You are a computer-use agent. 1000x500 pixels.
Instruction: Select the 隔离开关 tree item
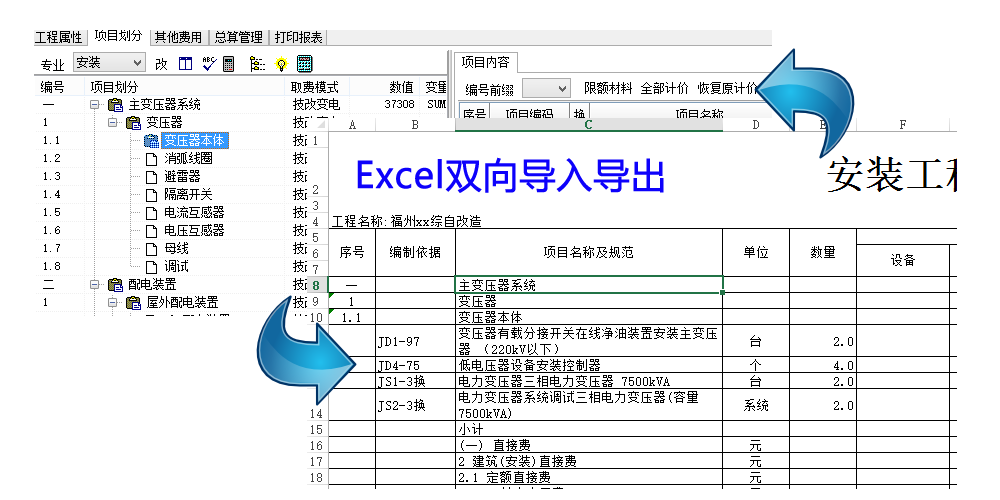pyautogui.click(x=188, y=195)
